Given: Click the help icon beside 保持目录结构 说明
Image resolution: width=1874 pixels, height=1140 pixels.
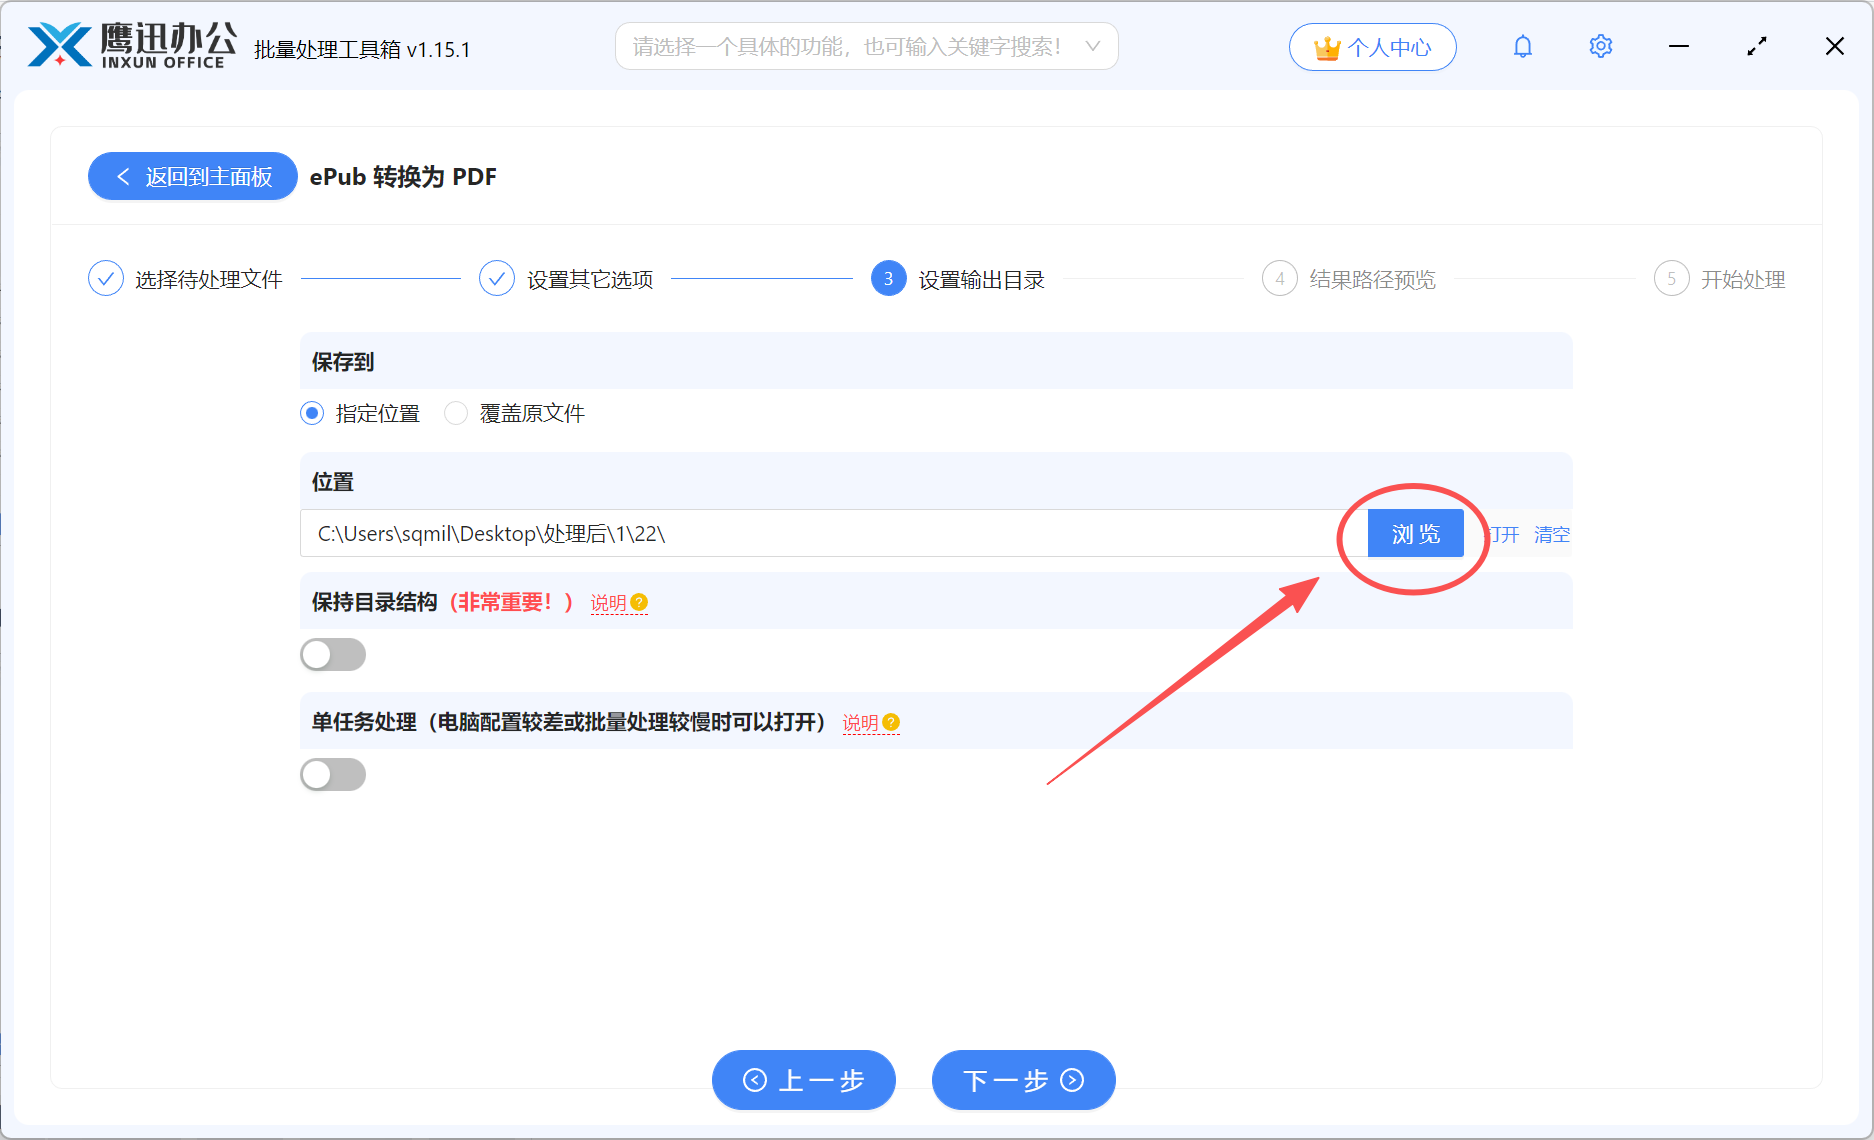Looking at the screenshot, I should [x=640, y=603].
